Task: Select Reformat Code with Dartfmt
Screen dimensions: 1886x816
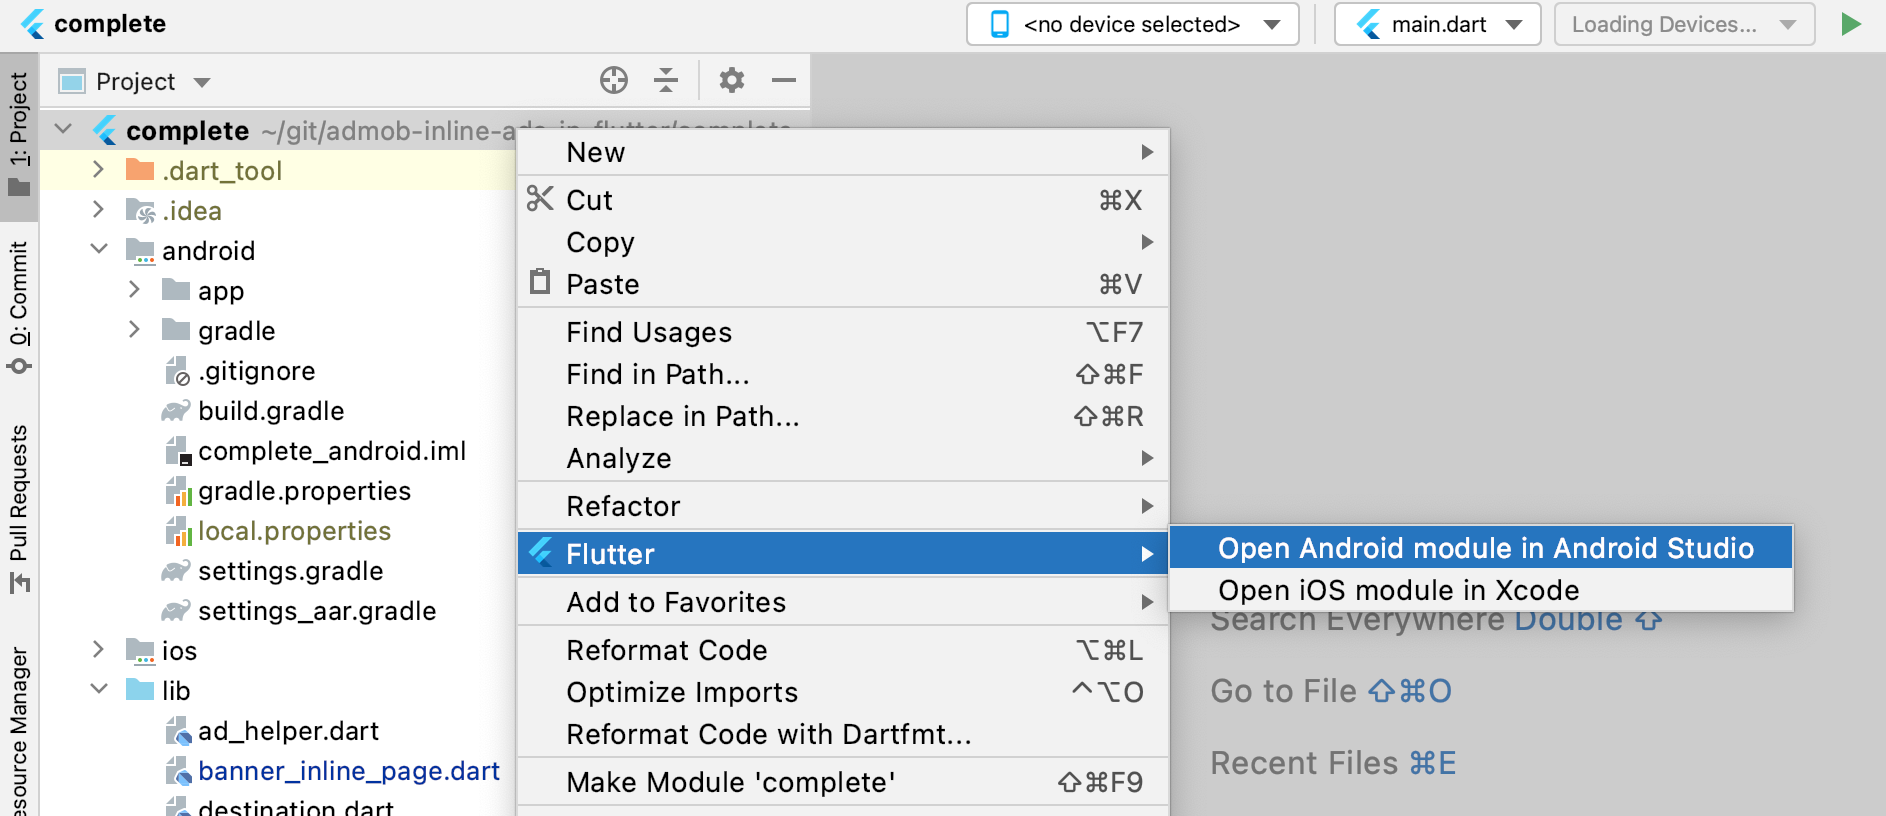Action: [x=842, y=734]
